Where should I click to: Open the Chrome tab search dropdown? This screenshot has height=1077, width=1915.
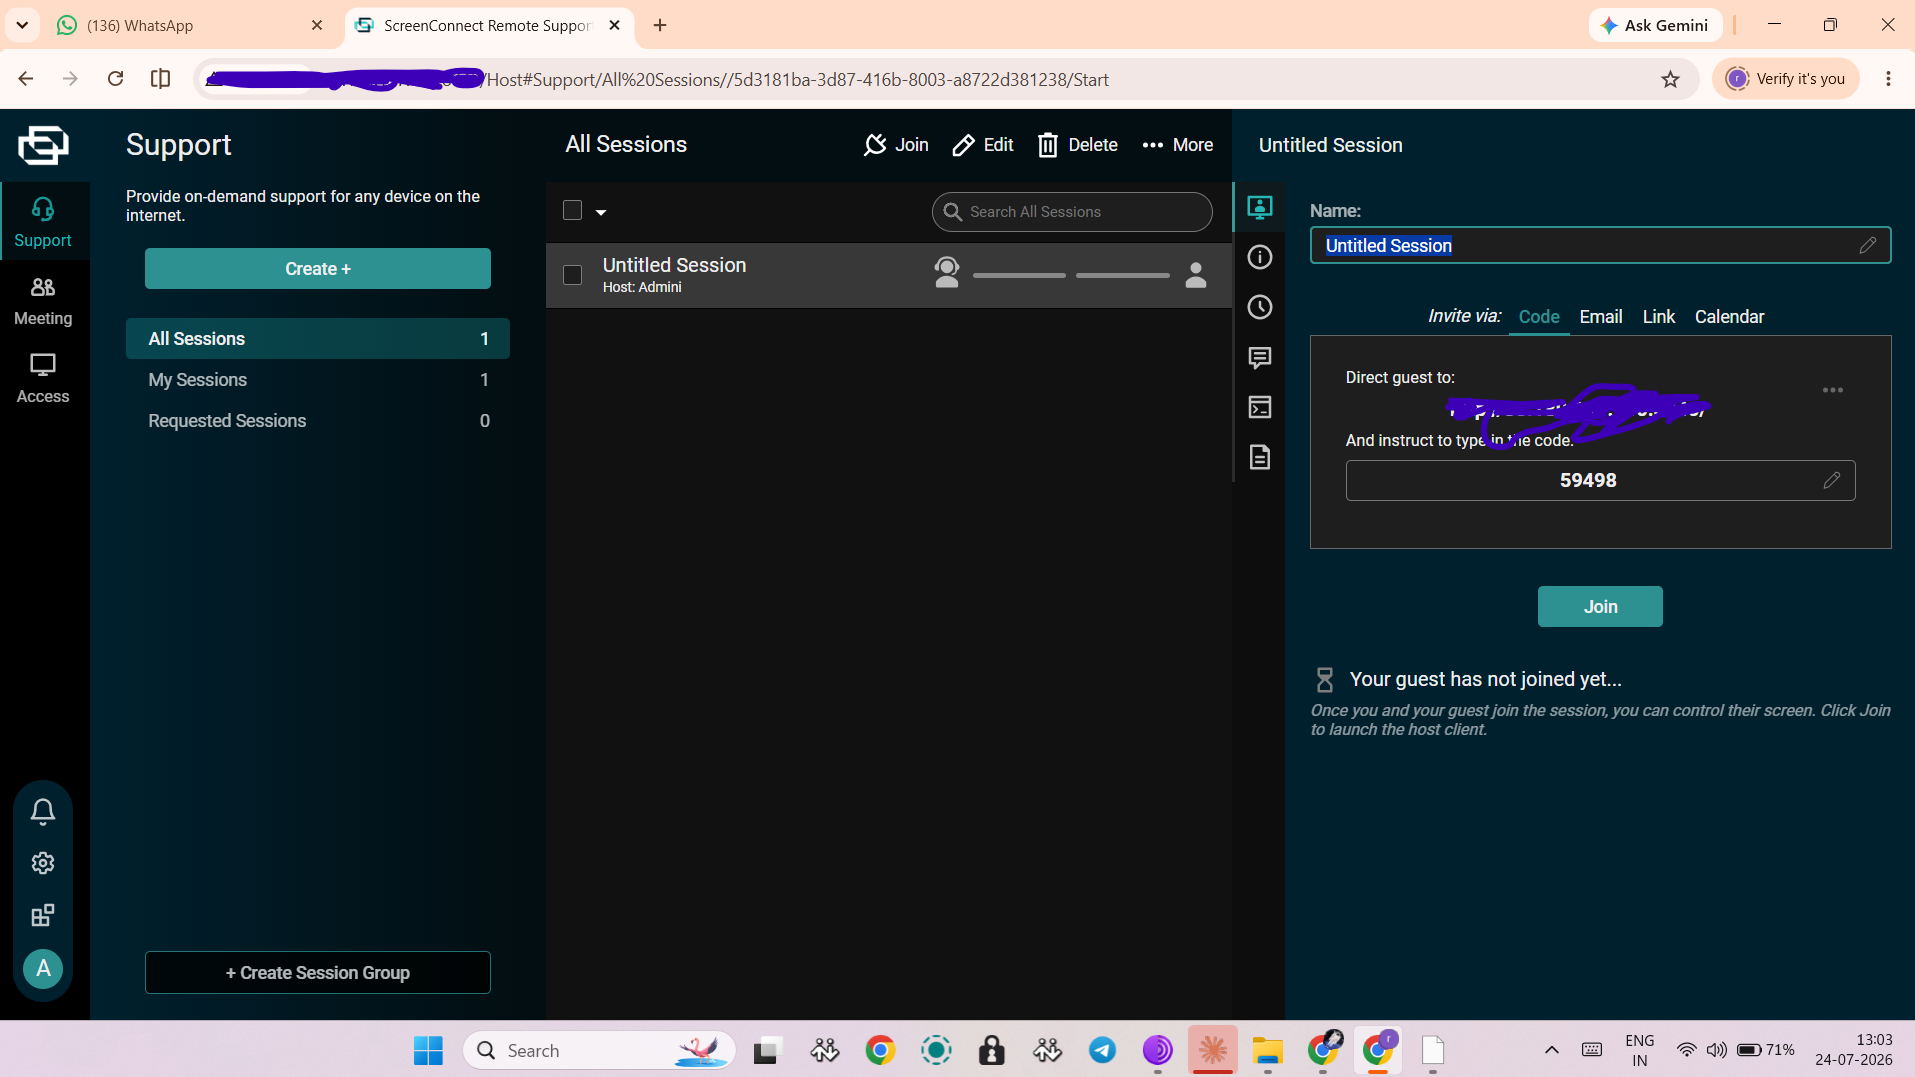[x=22, y=25]
